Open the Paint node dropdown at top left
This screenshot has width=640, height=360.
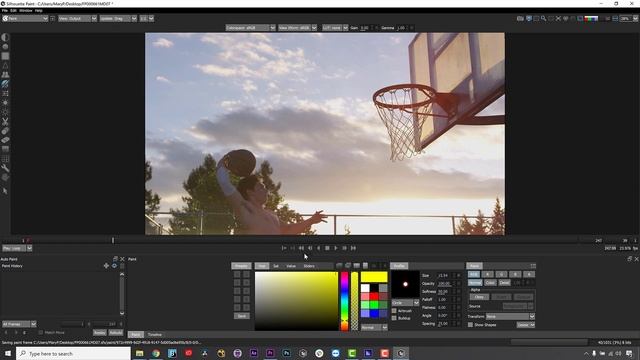point(25,18)
